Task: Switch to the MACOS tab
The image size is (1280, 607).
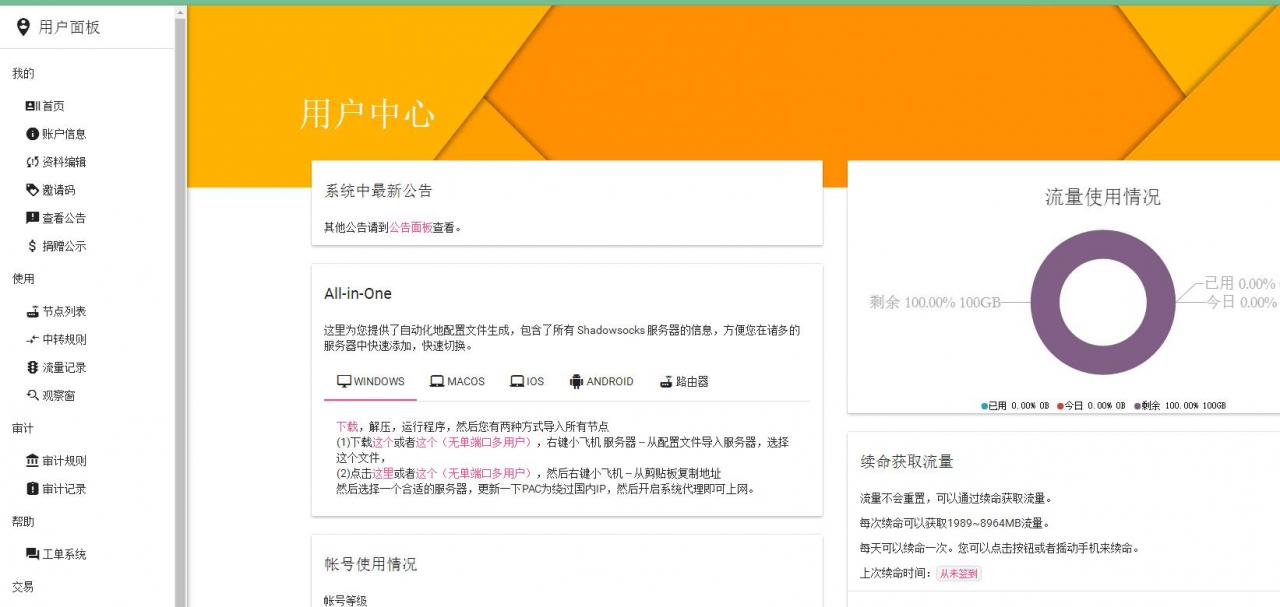Action: click(457, 382)
